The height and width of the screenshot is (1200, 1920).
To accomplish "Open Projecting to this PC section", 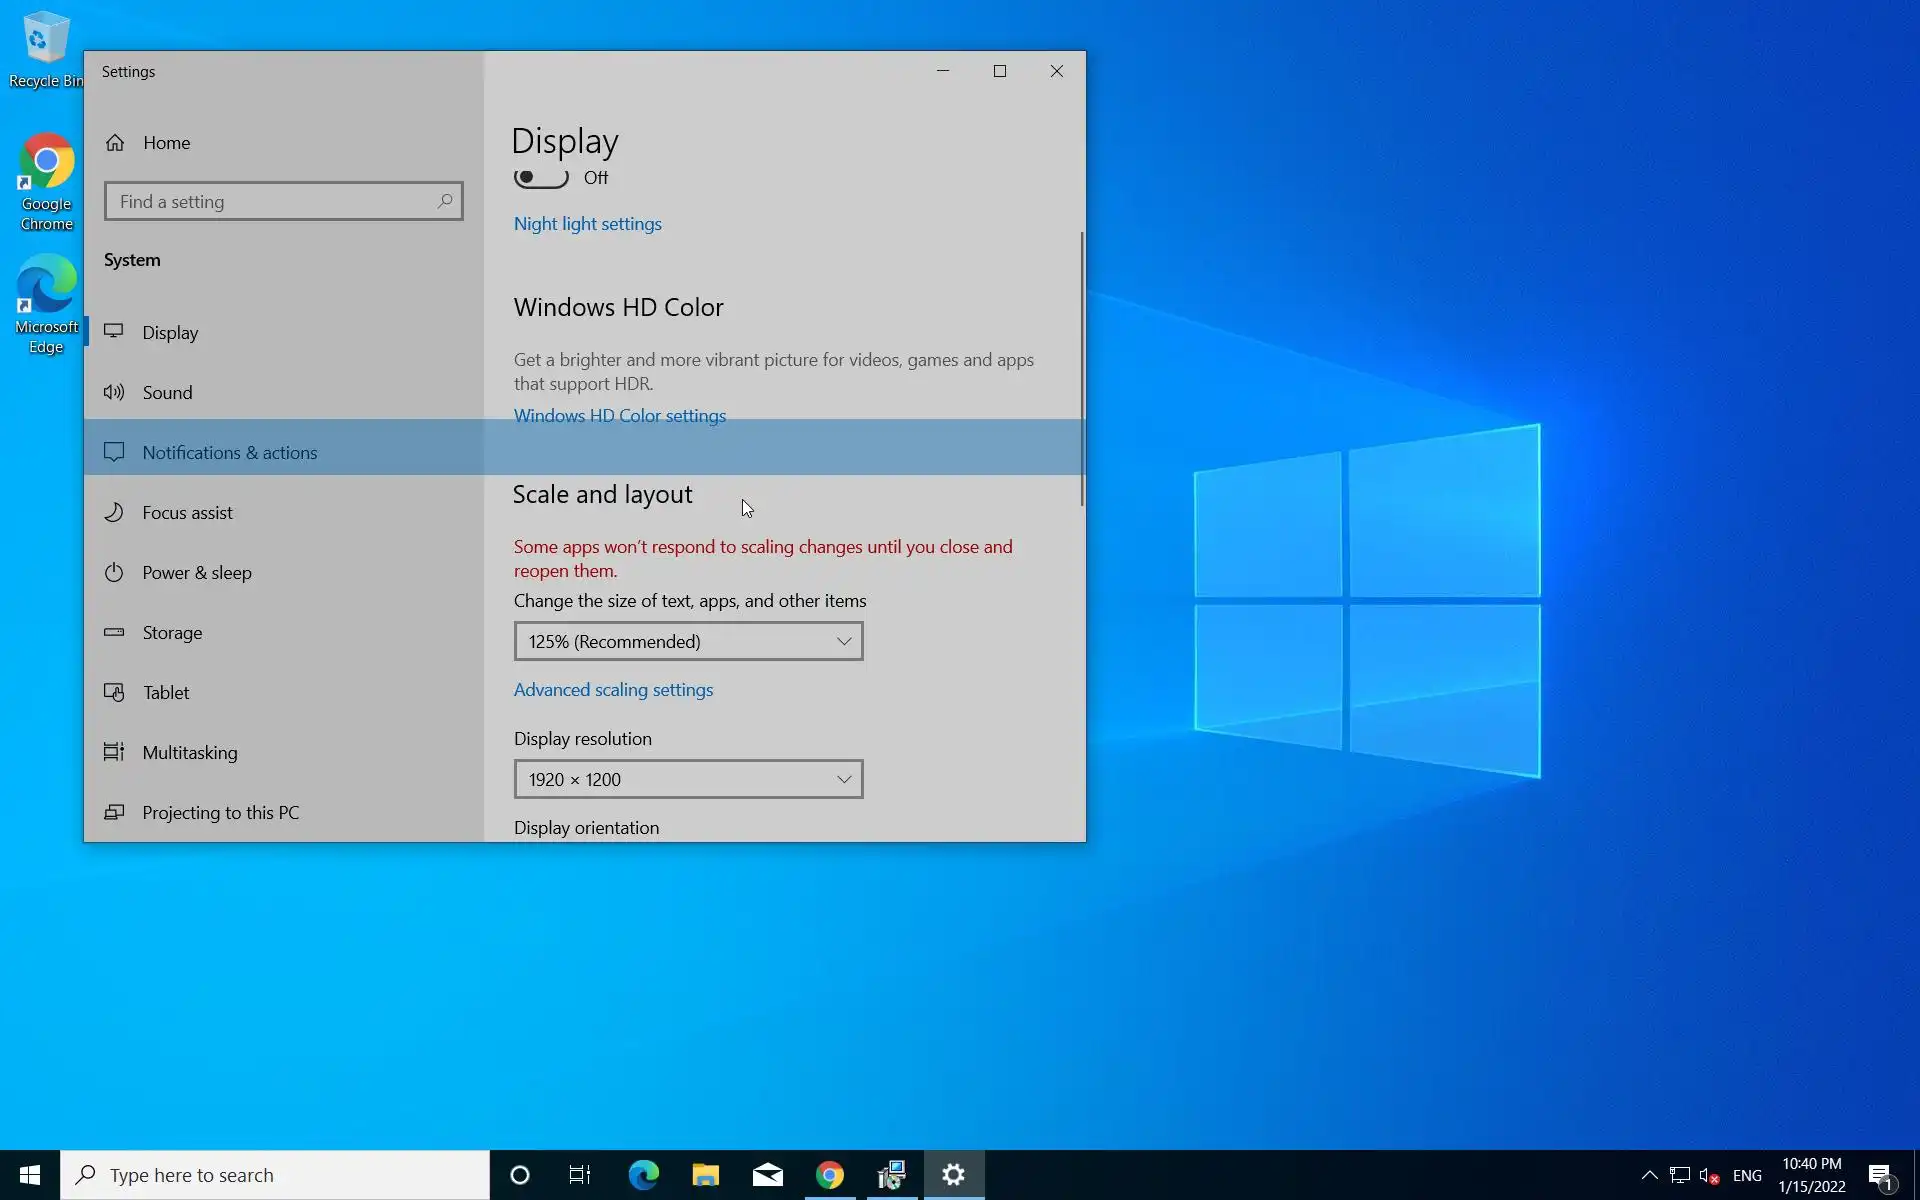I will (220, 812).
